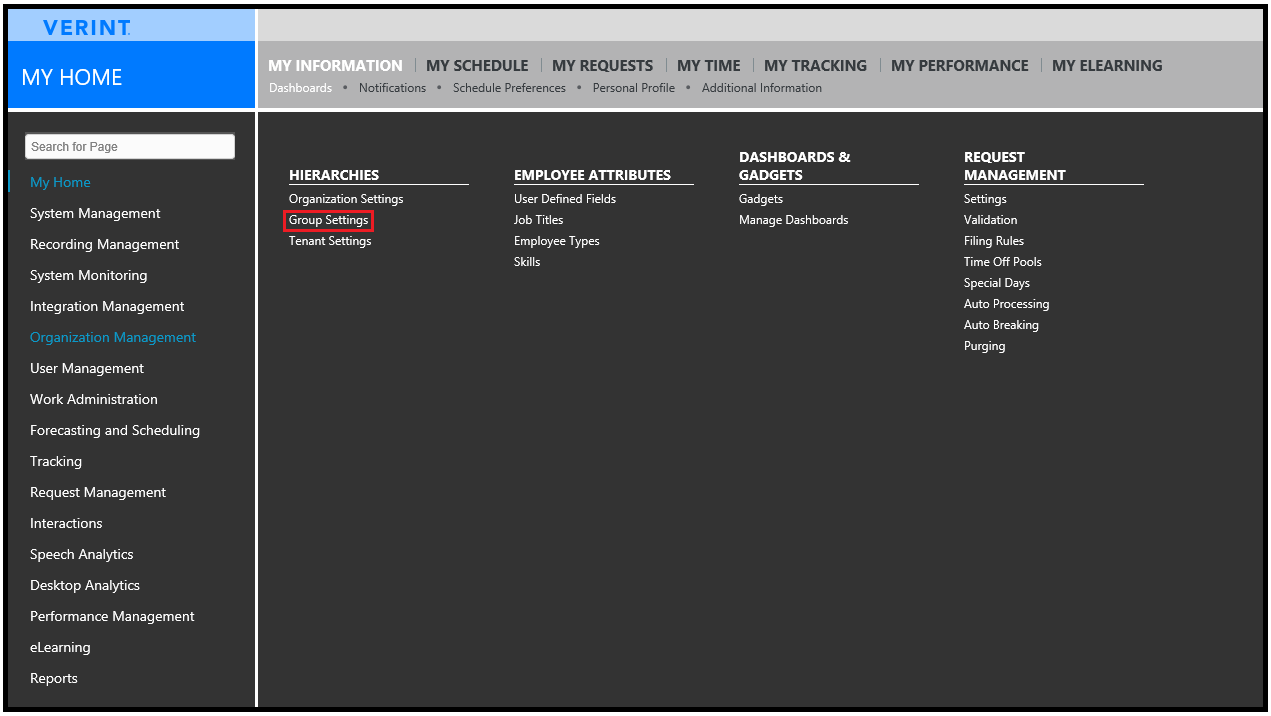
Task: Open the My Tracking tab
Action: [815, 66]
